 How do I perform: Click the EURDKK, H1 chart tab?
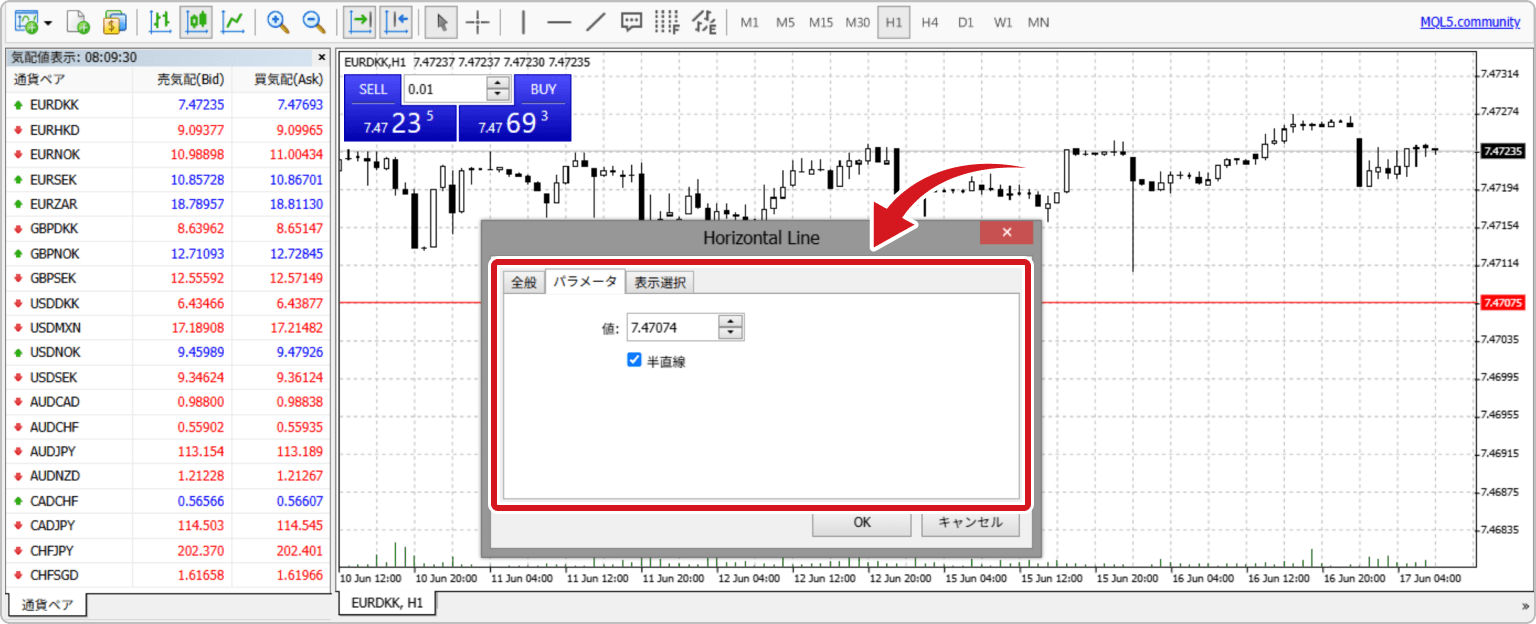[x=387, y=603]
